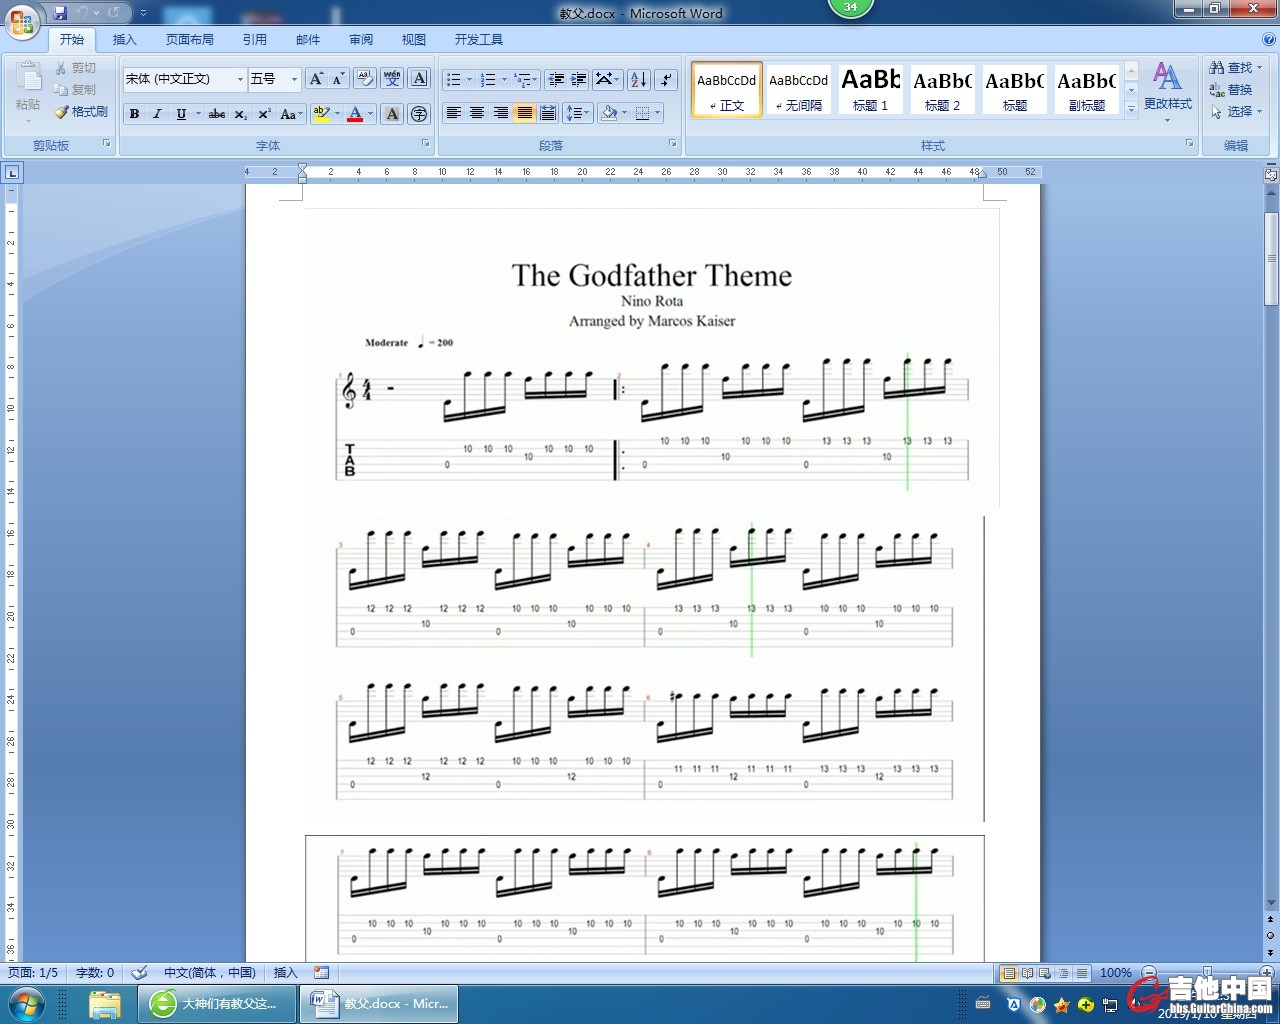Click 更改样式 (Change Styles) button
This screenshot has width=1280, height=1024.
tap(1168, 90)
